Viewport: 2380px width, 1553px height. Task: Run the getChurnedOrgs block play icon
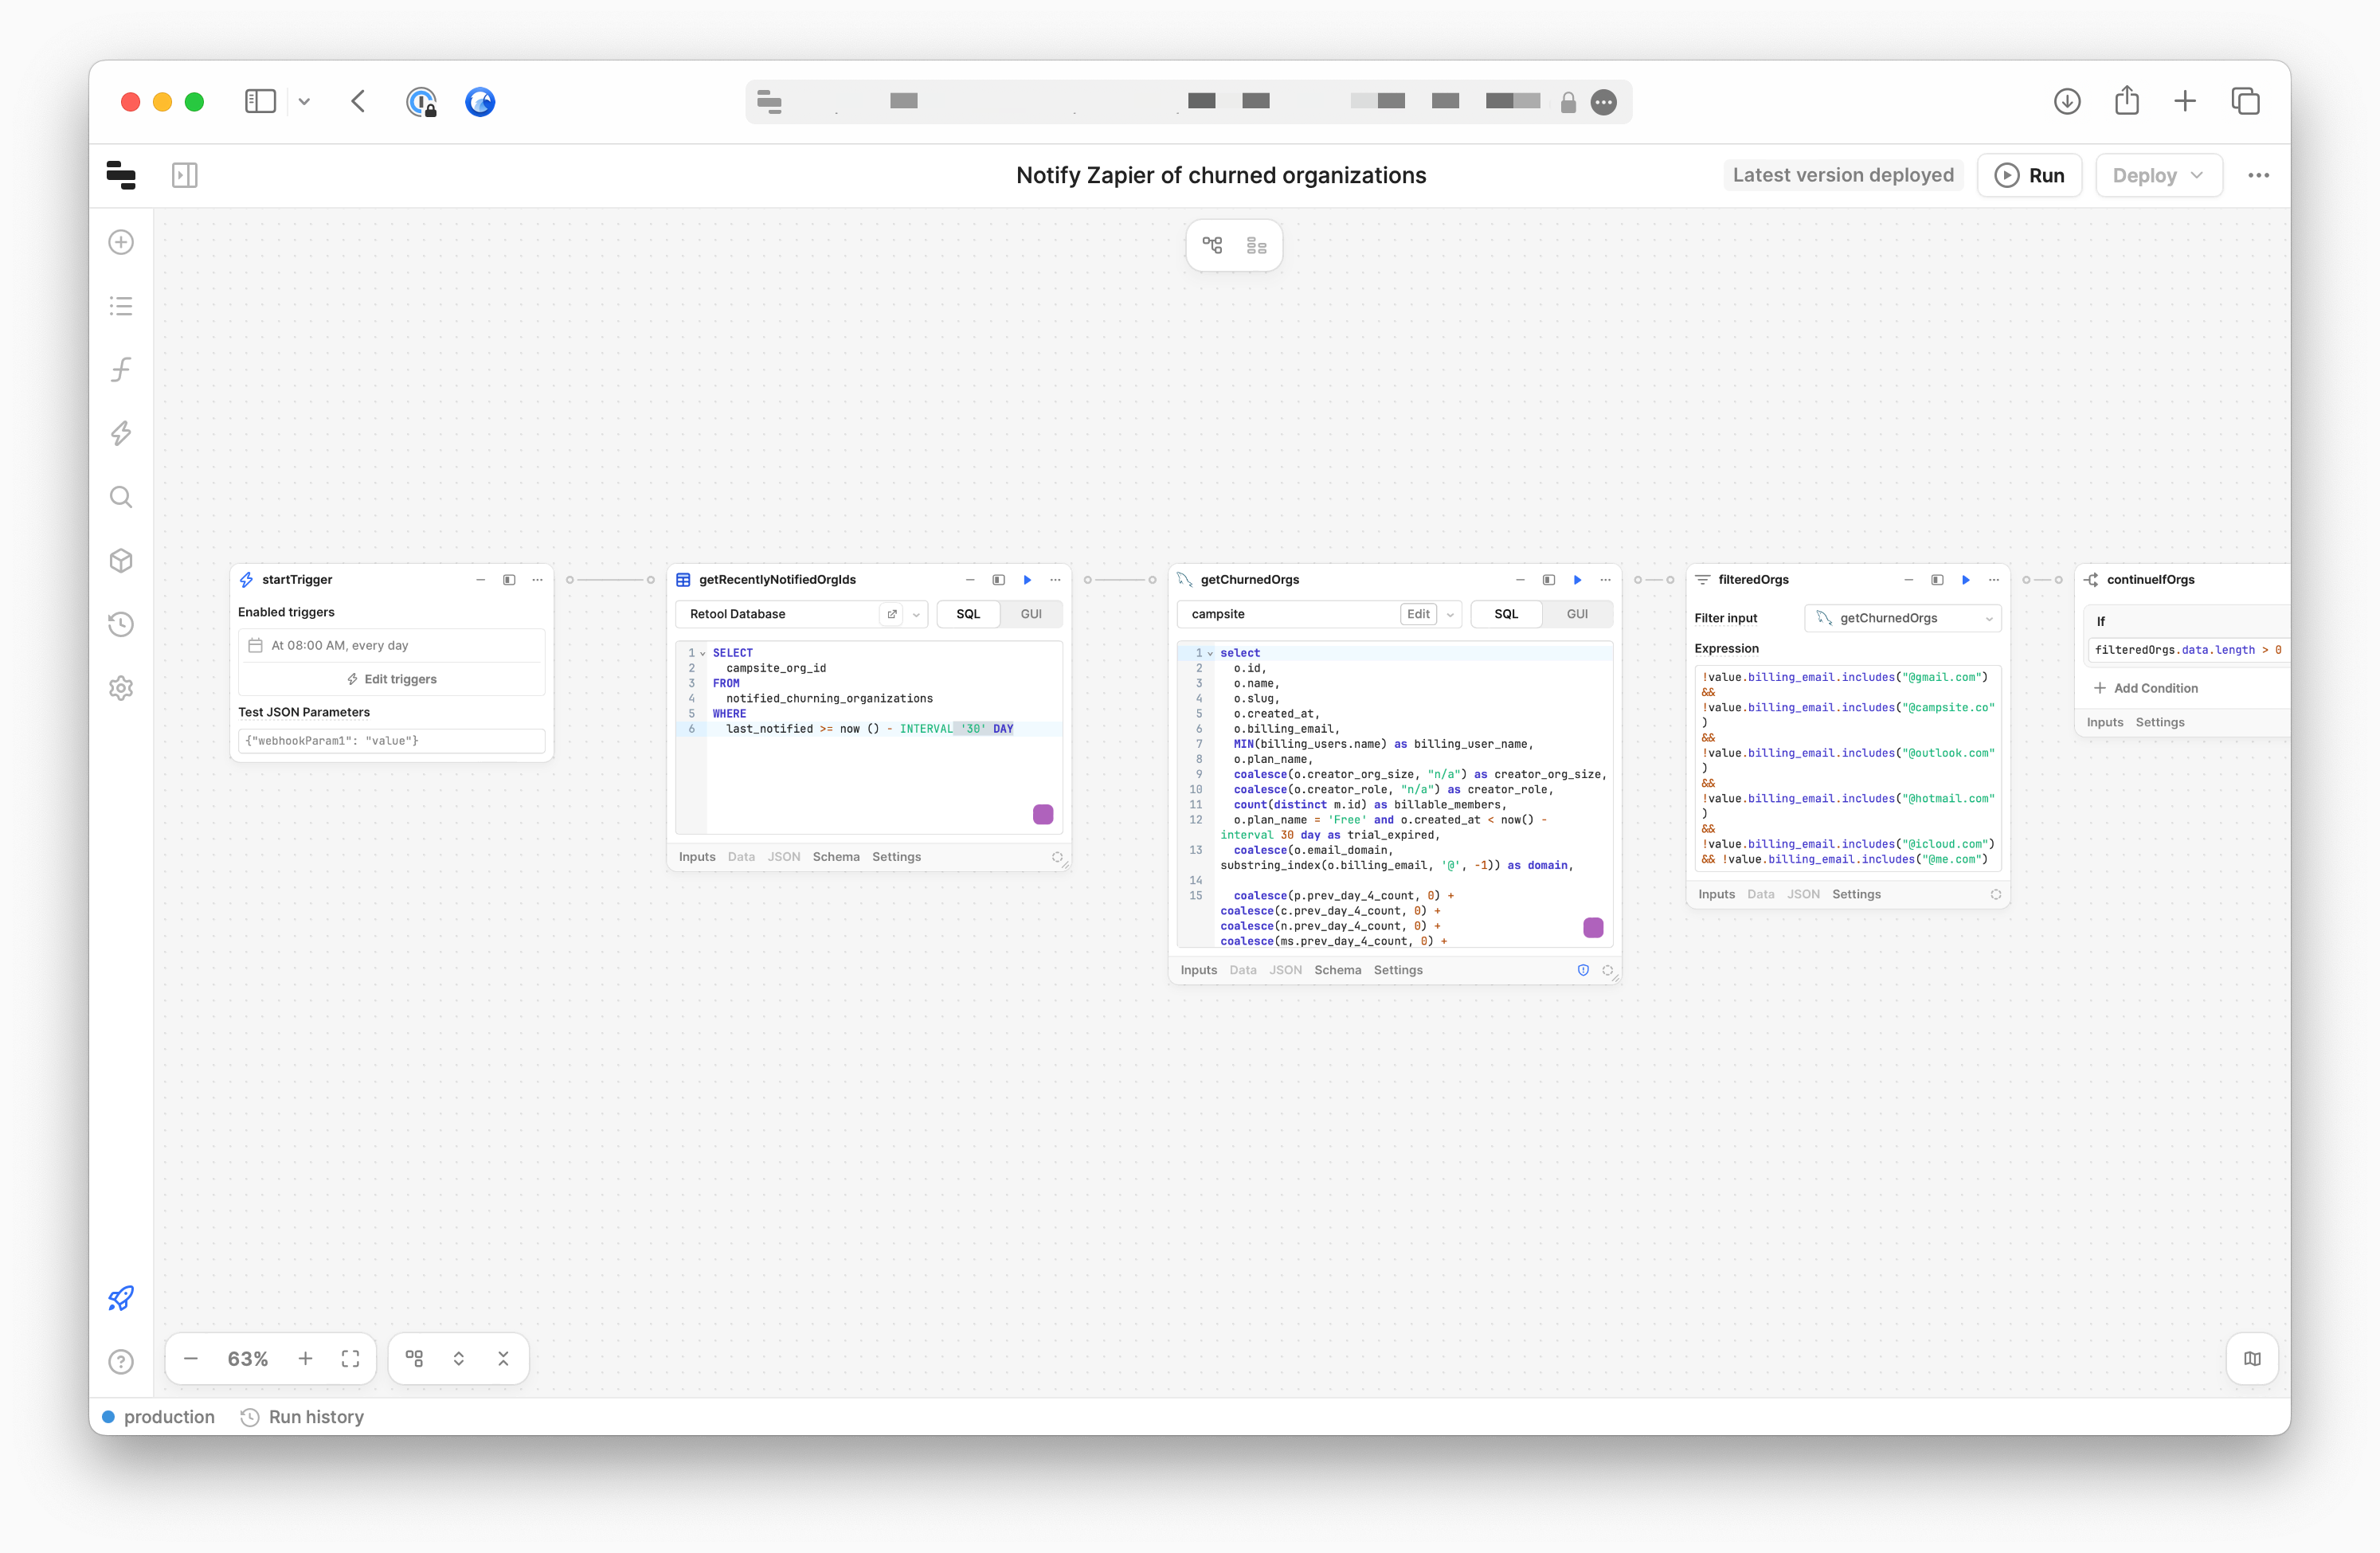click(x=1577, y=580)
